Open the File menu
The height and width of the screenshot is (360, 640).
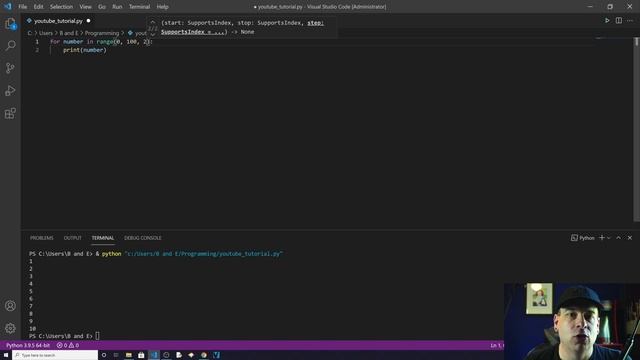pyautogui.click(x=22, y=7)
